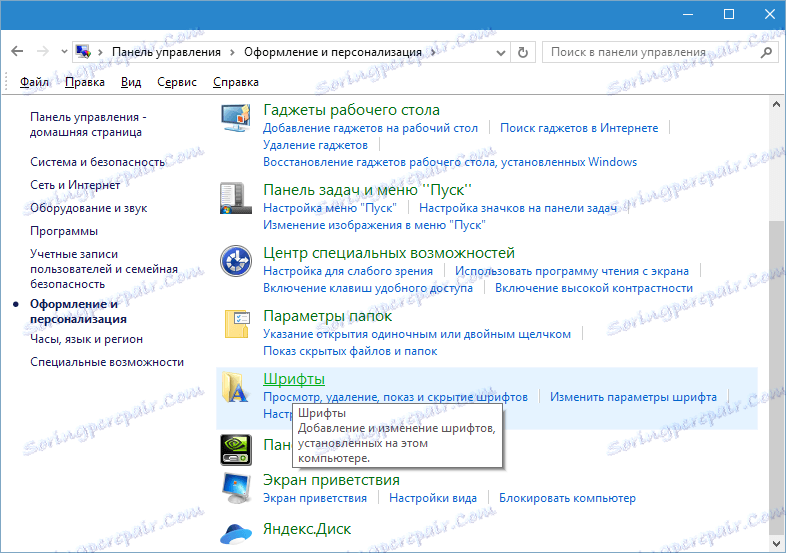Click the Control Panel address bar icon

(83, 52)
